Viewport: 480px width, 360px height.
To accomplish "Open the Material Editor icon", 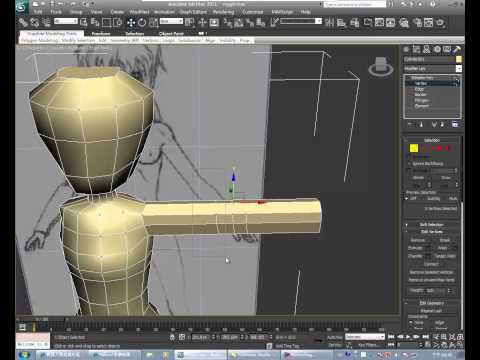I will point(404,23).
